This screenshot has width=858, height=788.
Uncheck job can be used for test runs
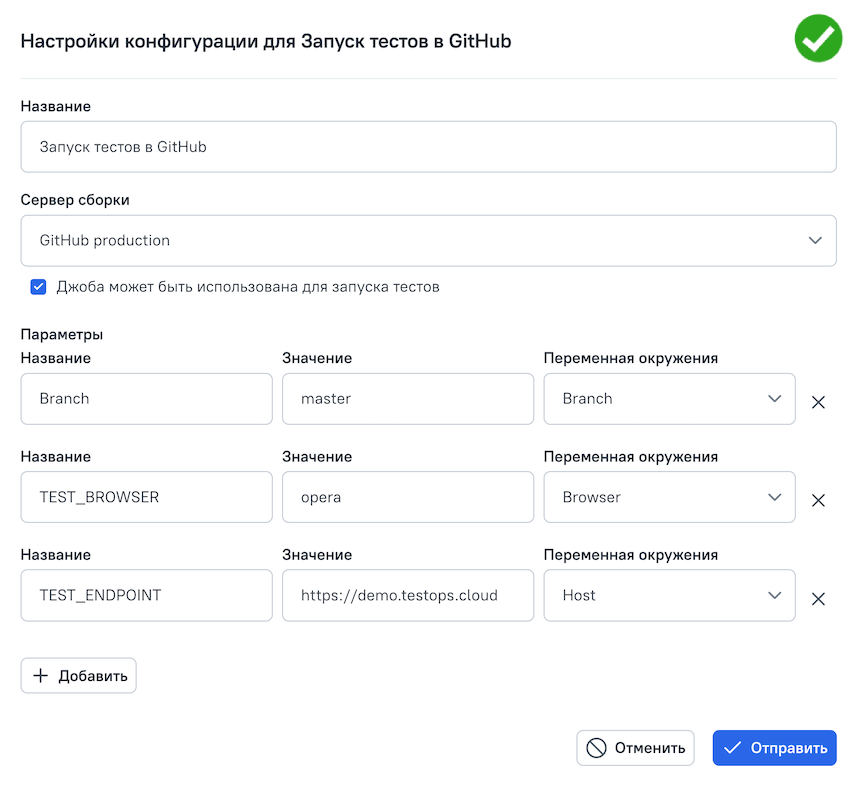pos(39,287)
